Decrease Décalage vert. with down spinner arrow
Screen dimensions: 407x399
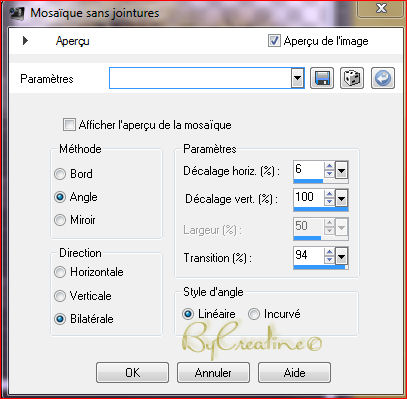point(329,203)
